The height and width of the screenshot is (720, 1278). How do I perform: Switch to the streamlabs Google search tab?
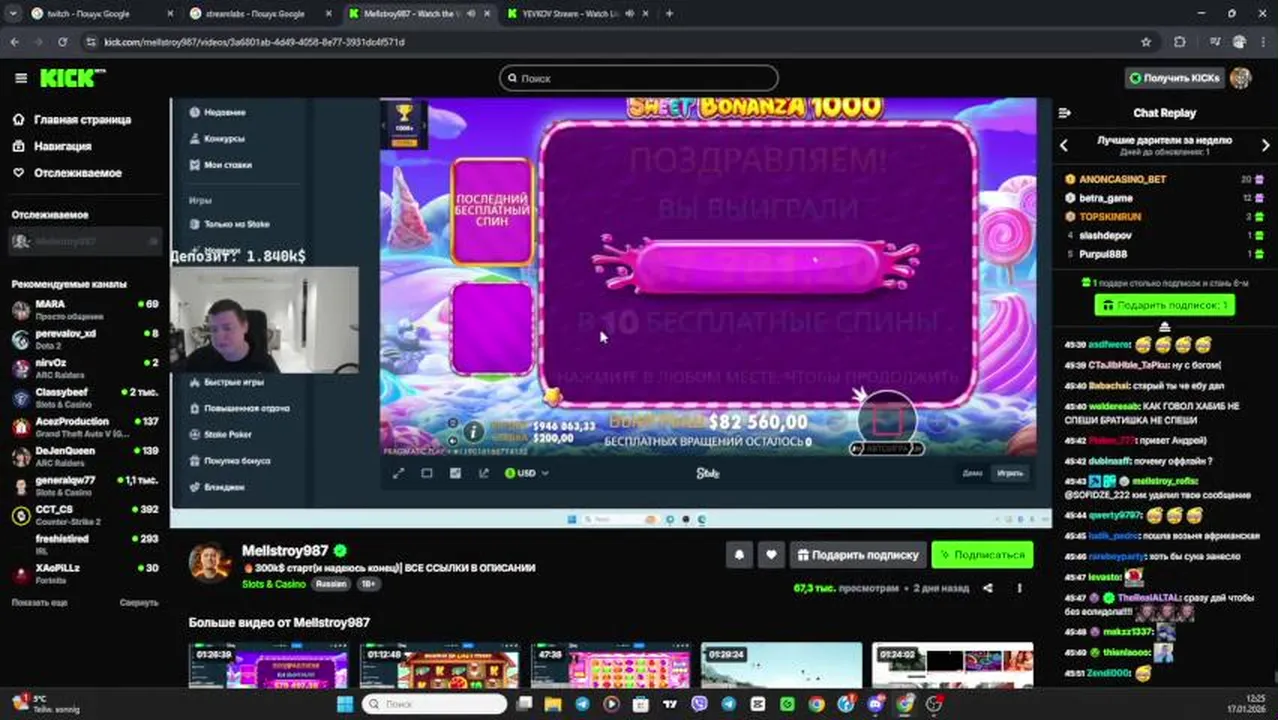point(258,14)
